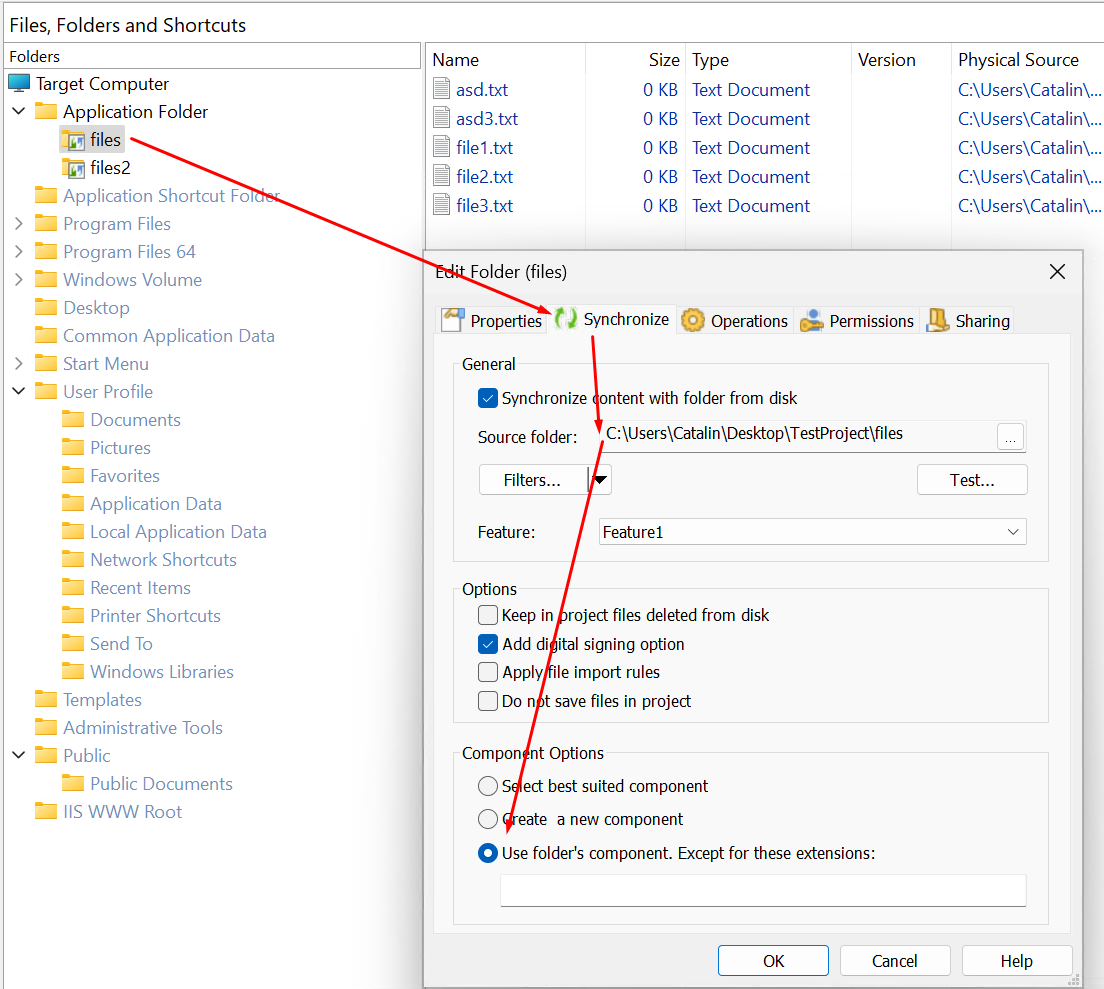Enable Keep in project files deleted from disk

[488, 615]
